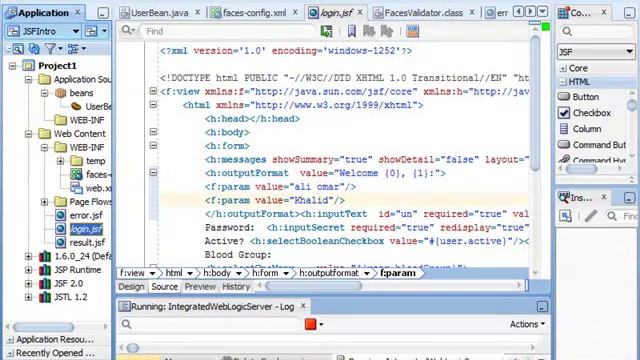640x360 pixels.
Task: Click the search options icon in Find bar
Action: tap(128, 31)
